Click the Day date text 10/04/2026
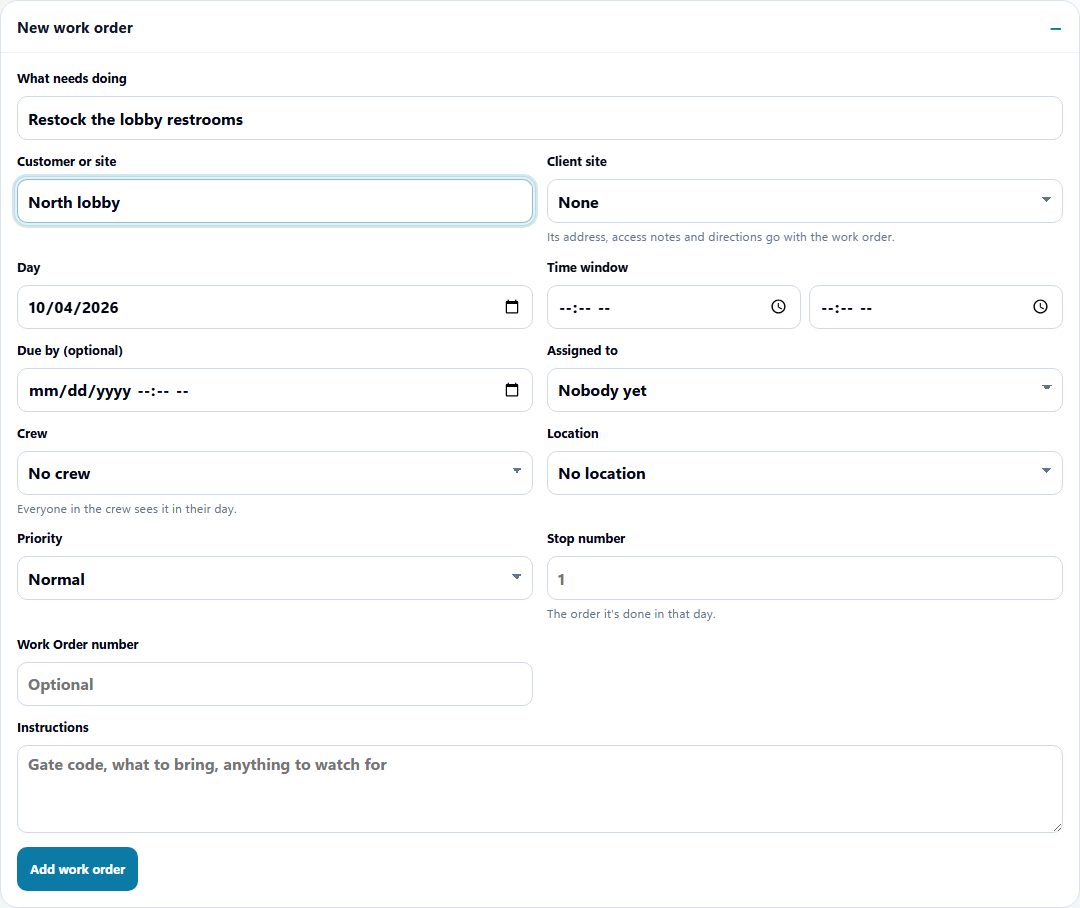Screen dimensions: 1080x908 coord(73,307)
